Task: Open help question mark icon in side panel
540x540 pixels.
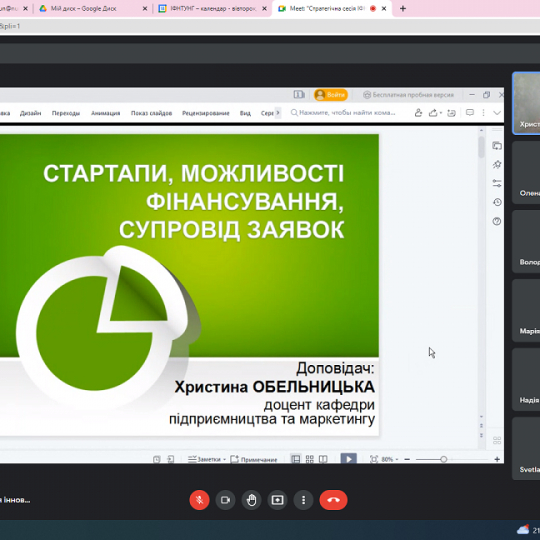Action: [497, 221]
